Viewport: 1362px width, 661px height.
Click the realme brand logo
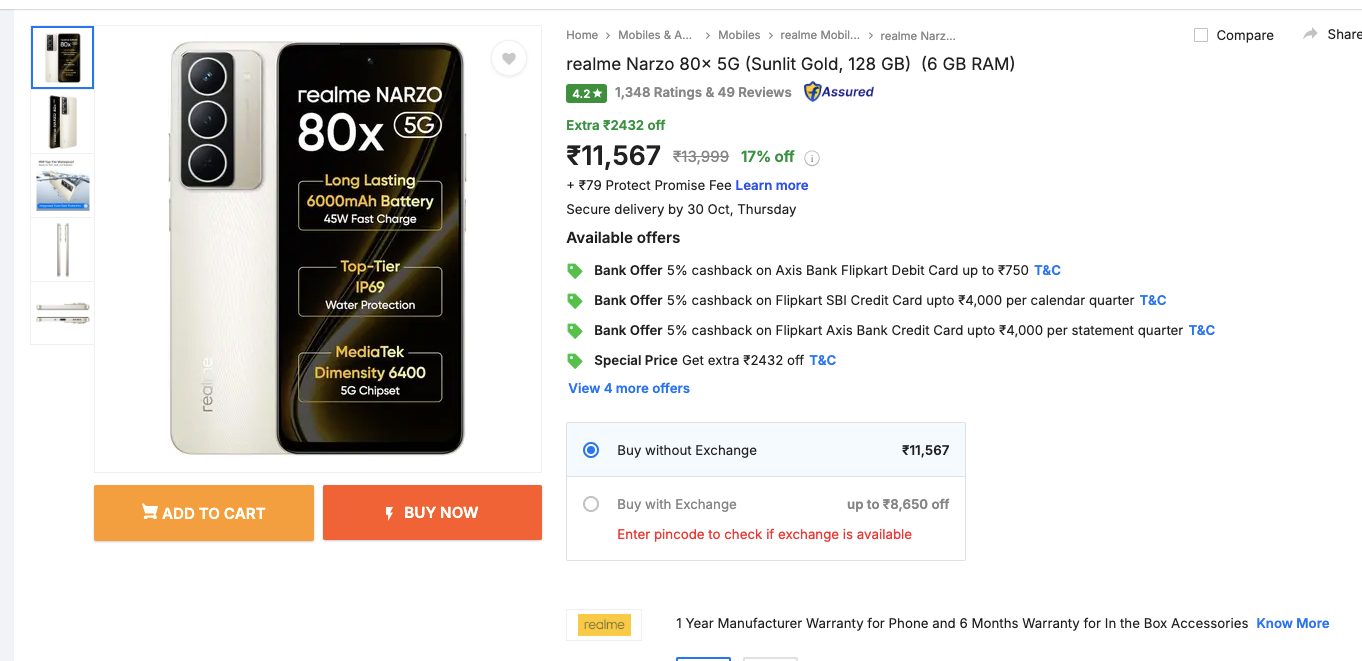tap(604, 624)
